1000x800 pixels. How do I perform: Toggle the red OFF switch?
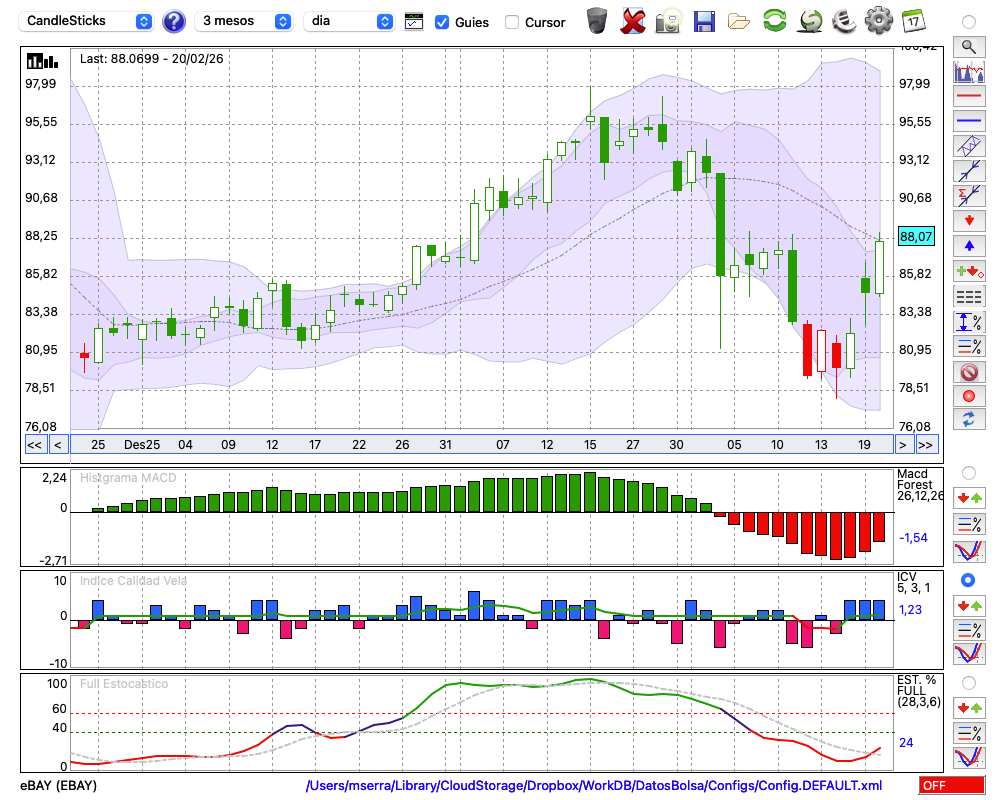tap(952, 785)
